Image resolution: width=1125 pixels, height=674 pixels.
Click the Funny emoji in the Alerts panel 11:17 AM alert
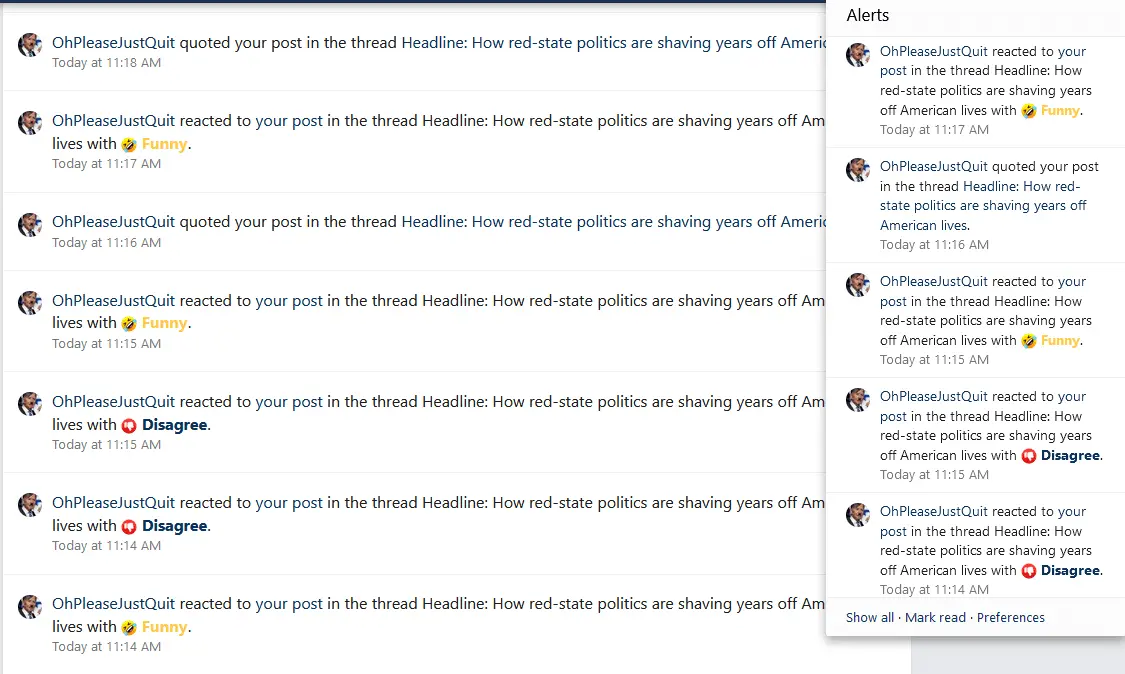pyautogui.click(x=1028, y=111)
